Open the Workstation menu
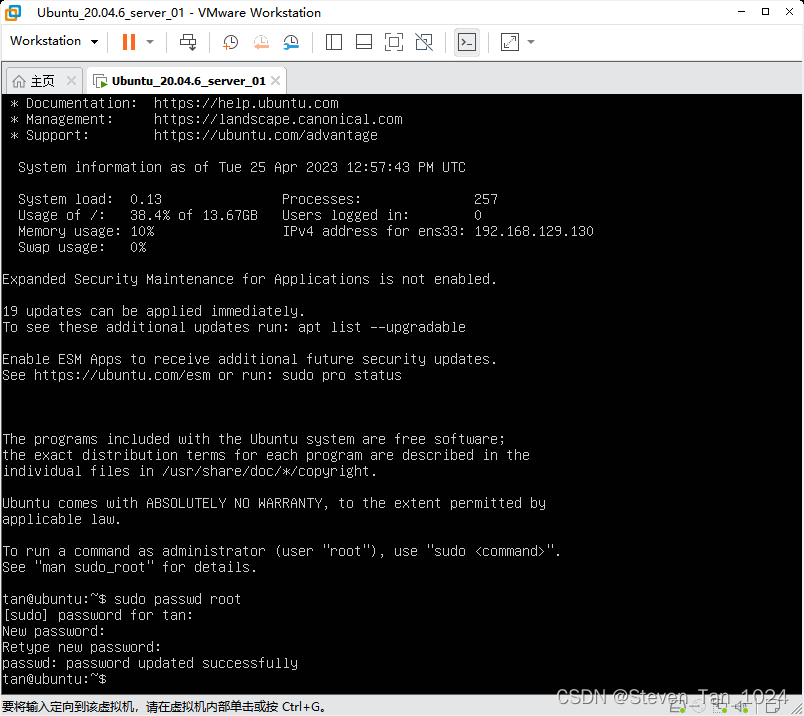The width and height of the screenshot is (804, 716). [53, 41]
